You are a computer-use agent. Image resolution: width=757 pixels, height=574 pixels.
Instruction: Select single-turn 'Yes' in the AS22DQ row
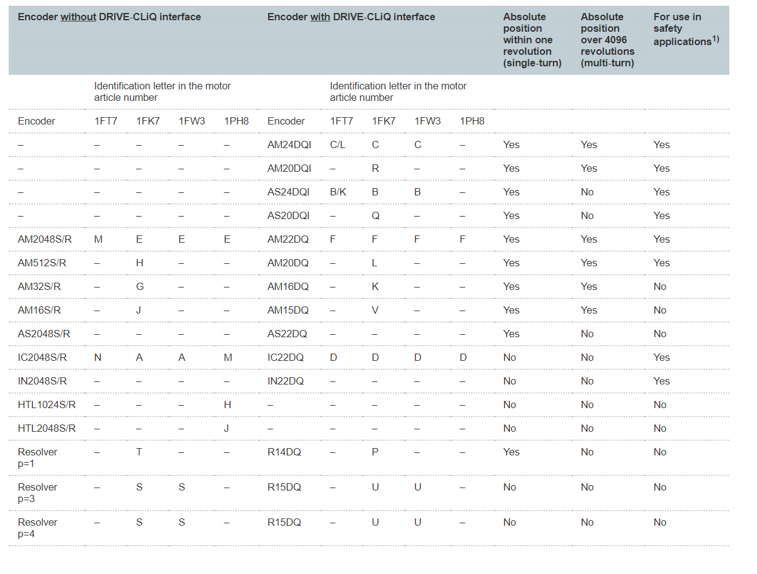click(511, 334)
